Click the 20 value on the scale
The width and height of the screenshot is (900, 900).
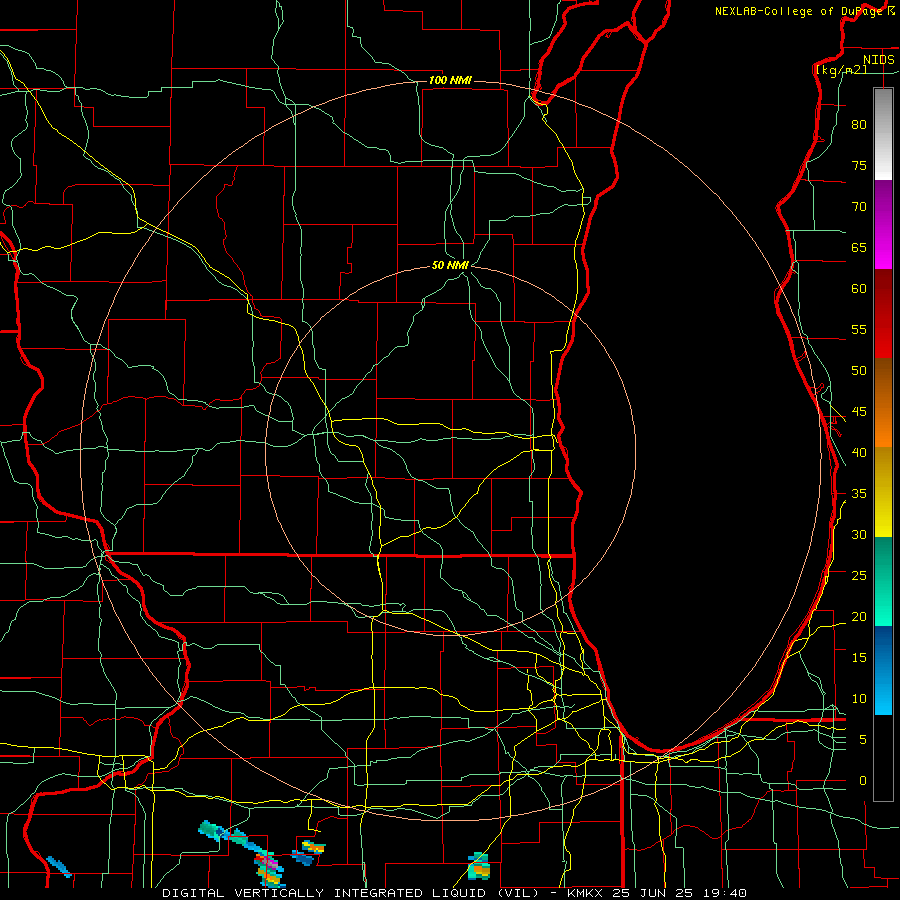point(859,616)
